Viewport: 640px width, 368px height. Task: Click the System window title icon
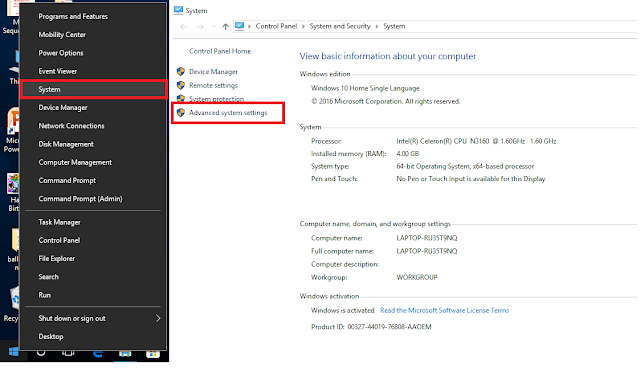178,10
